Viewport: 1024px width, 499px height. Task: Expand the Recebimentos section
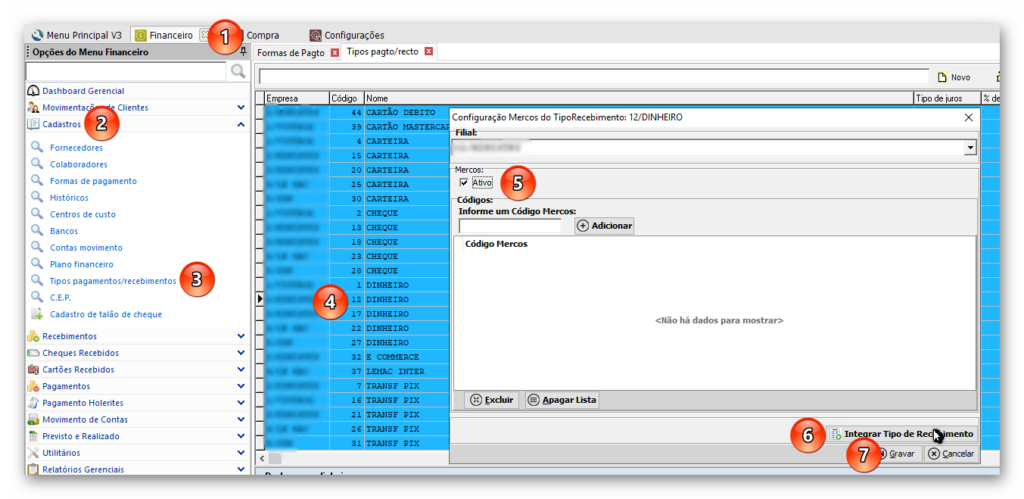(241, 336)
